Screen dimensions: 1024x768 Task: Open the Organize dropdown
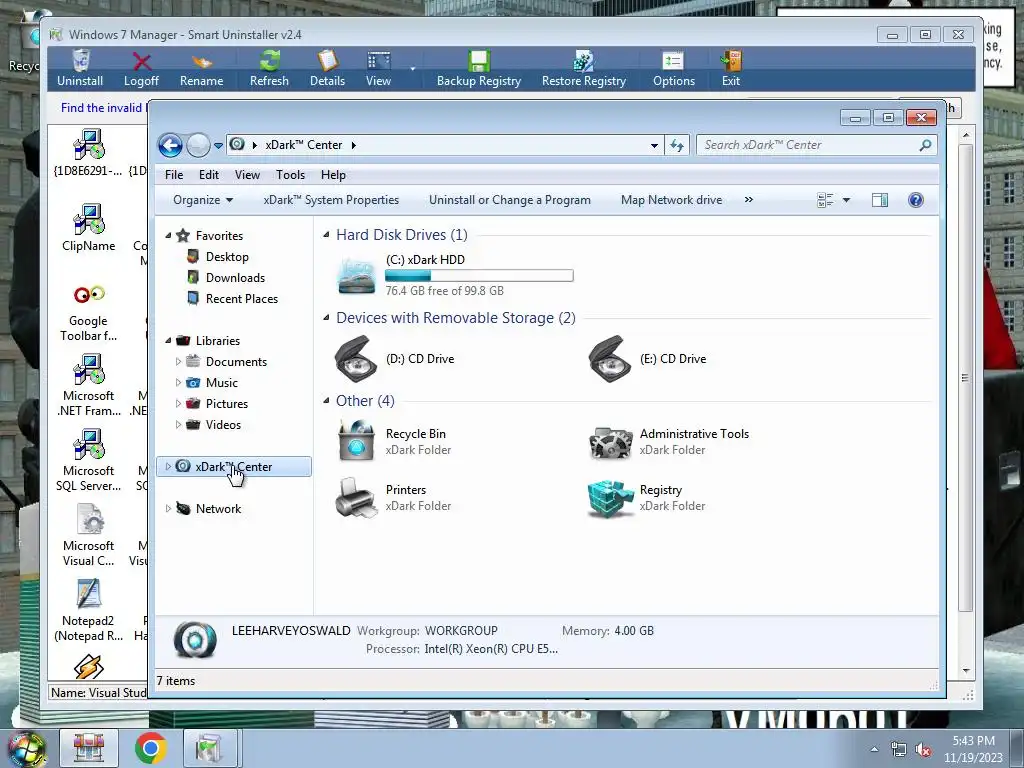pos(203,200)
